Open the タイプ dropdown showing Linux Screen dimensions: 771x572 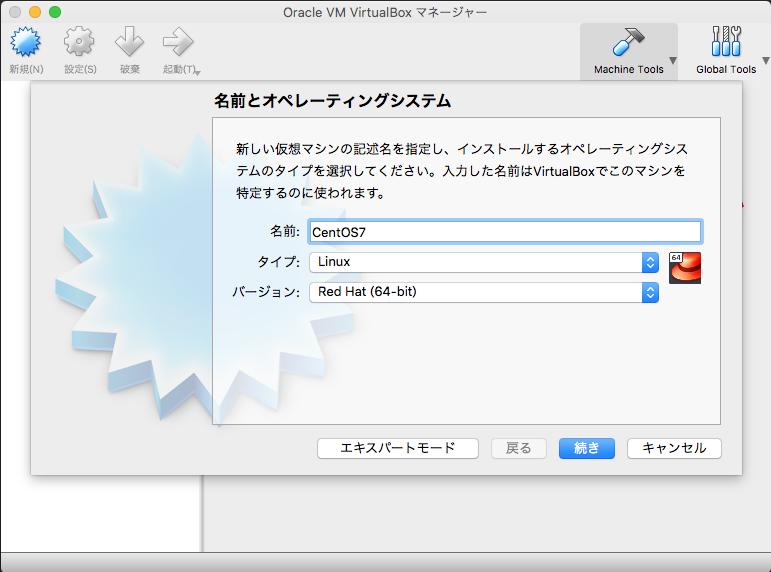[x=484, y=262]
